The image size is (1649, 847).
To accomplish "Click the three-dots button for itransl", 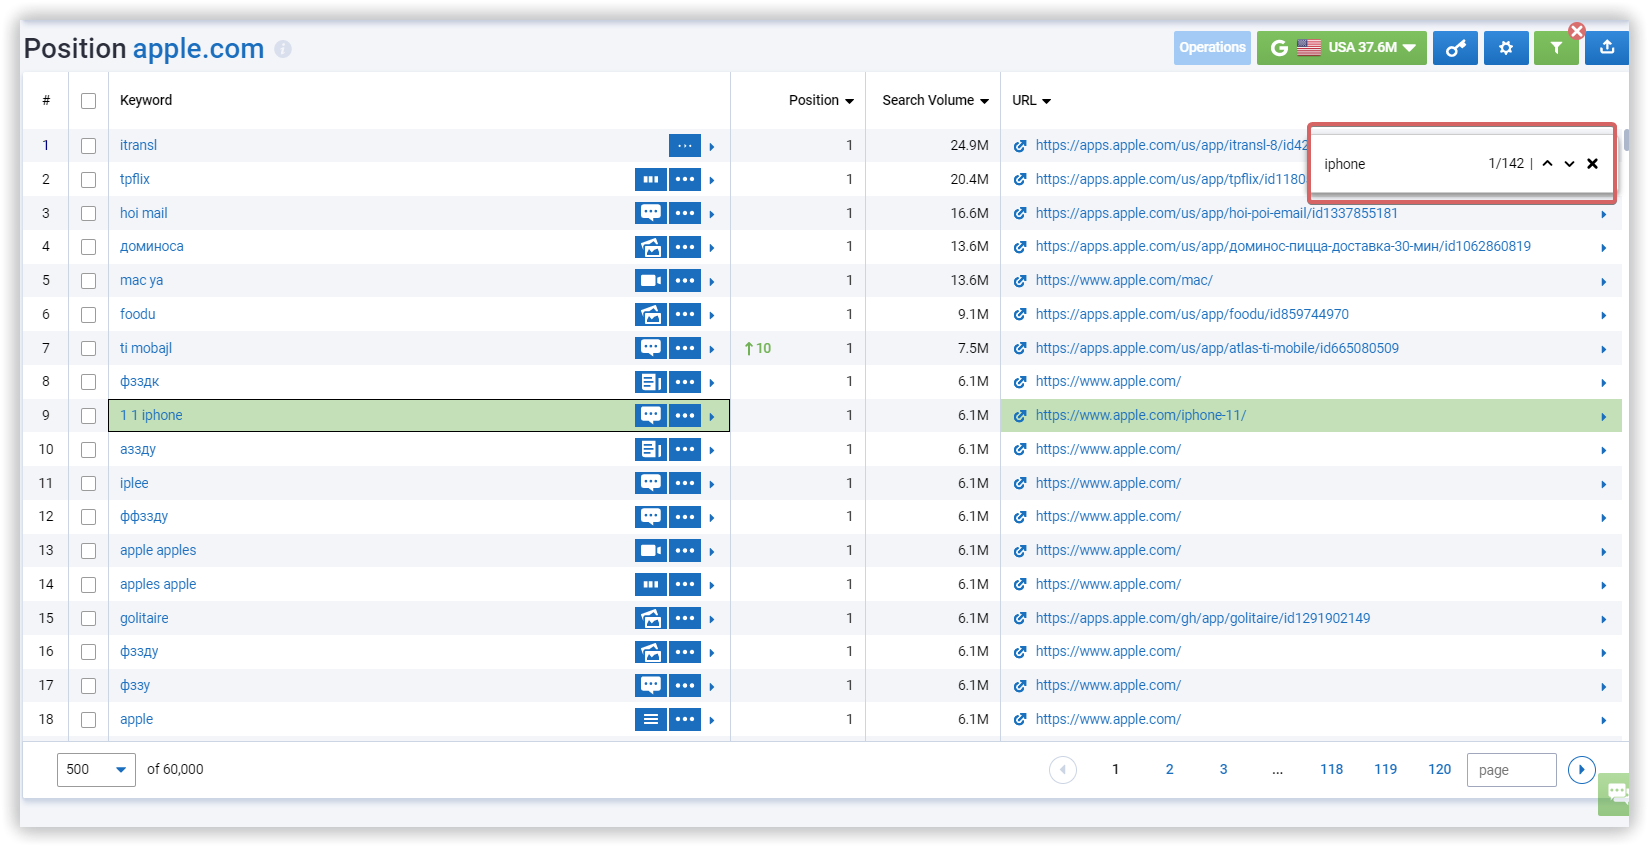I will pos(685,146).
